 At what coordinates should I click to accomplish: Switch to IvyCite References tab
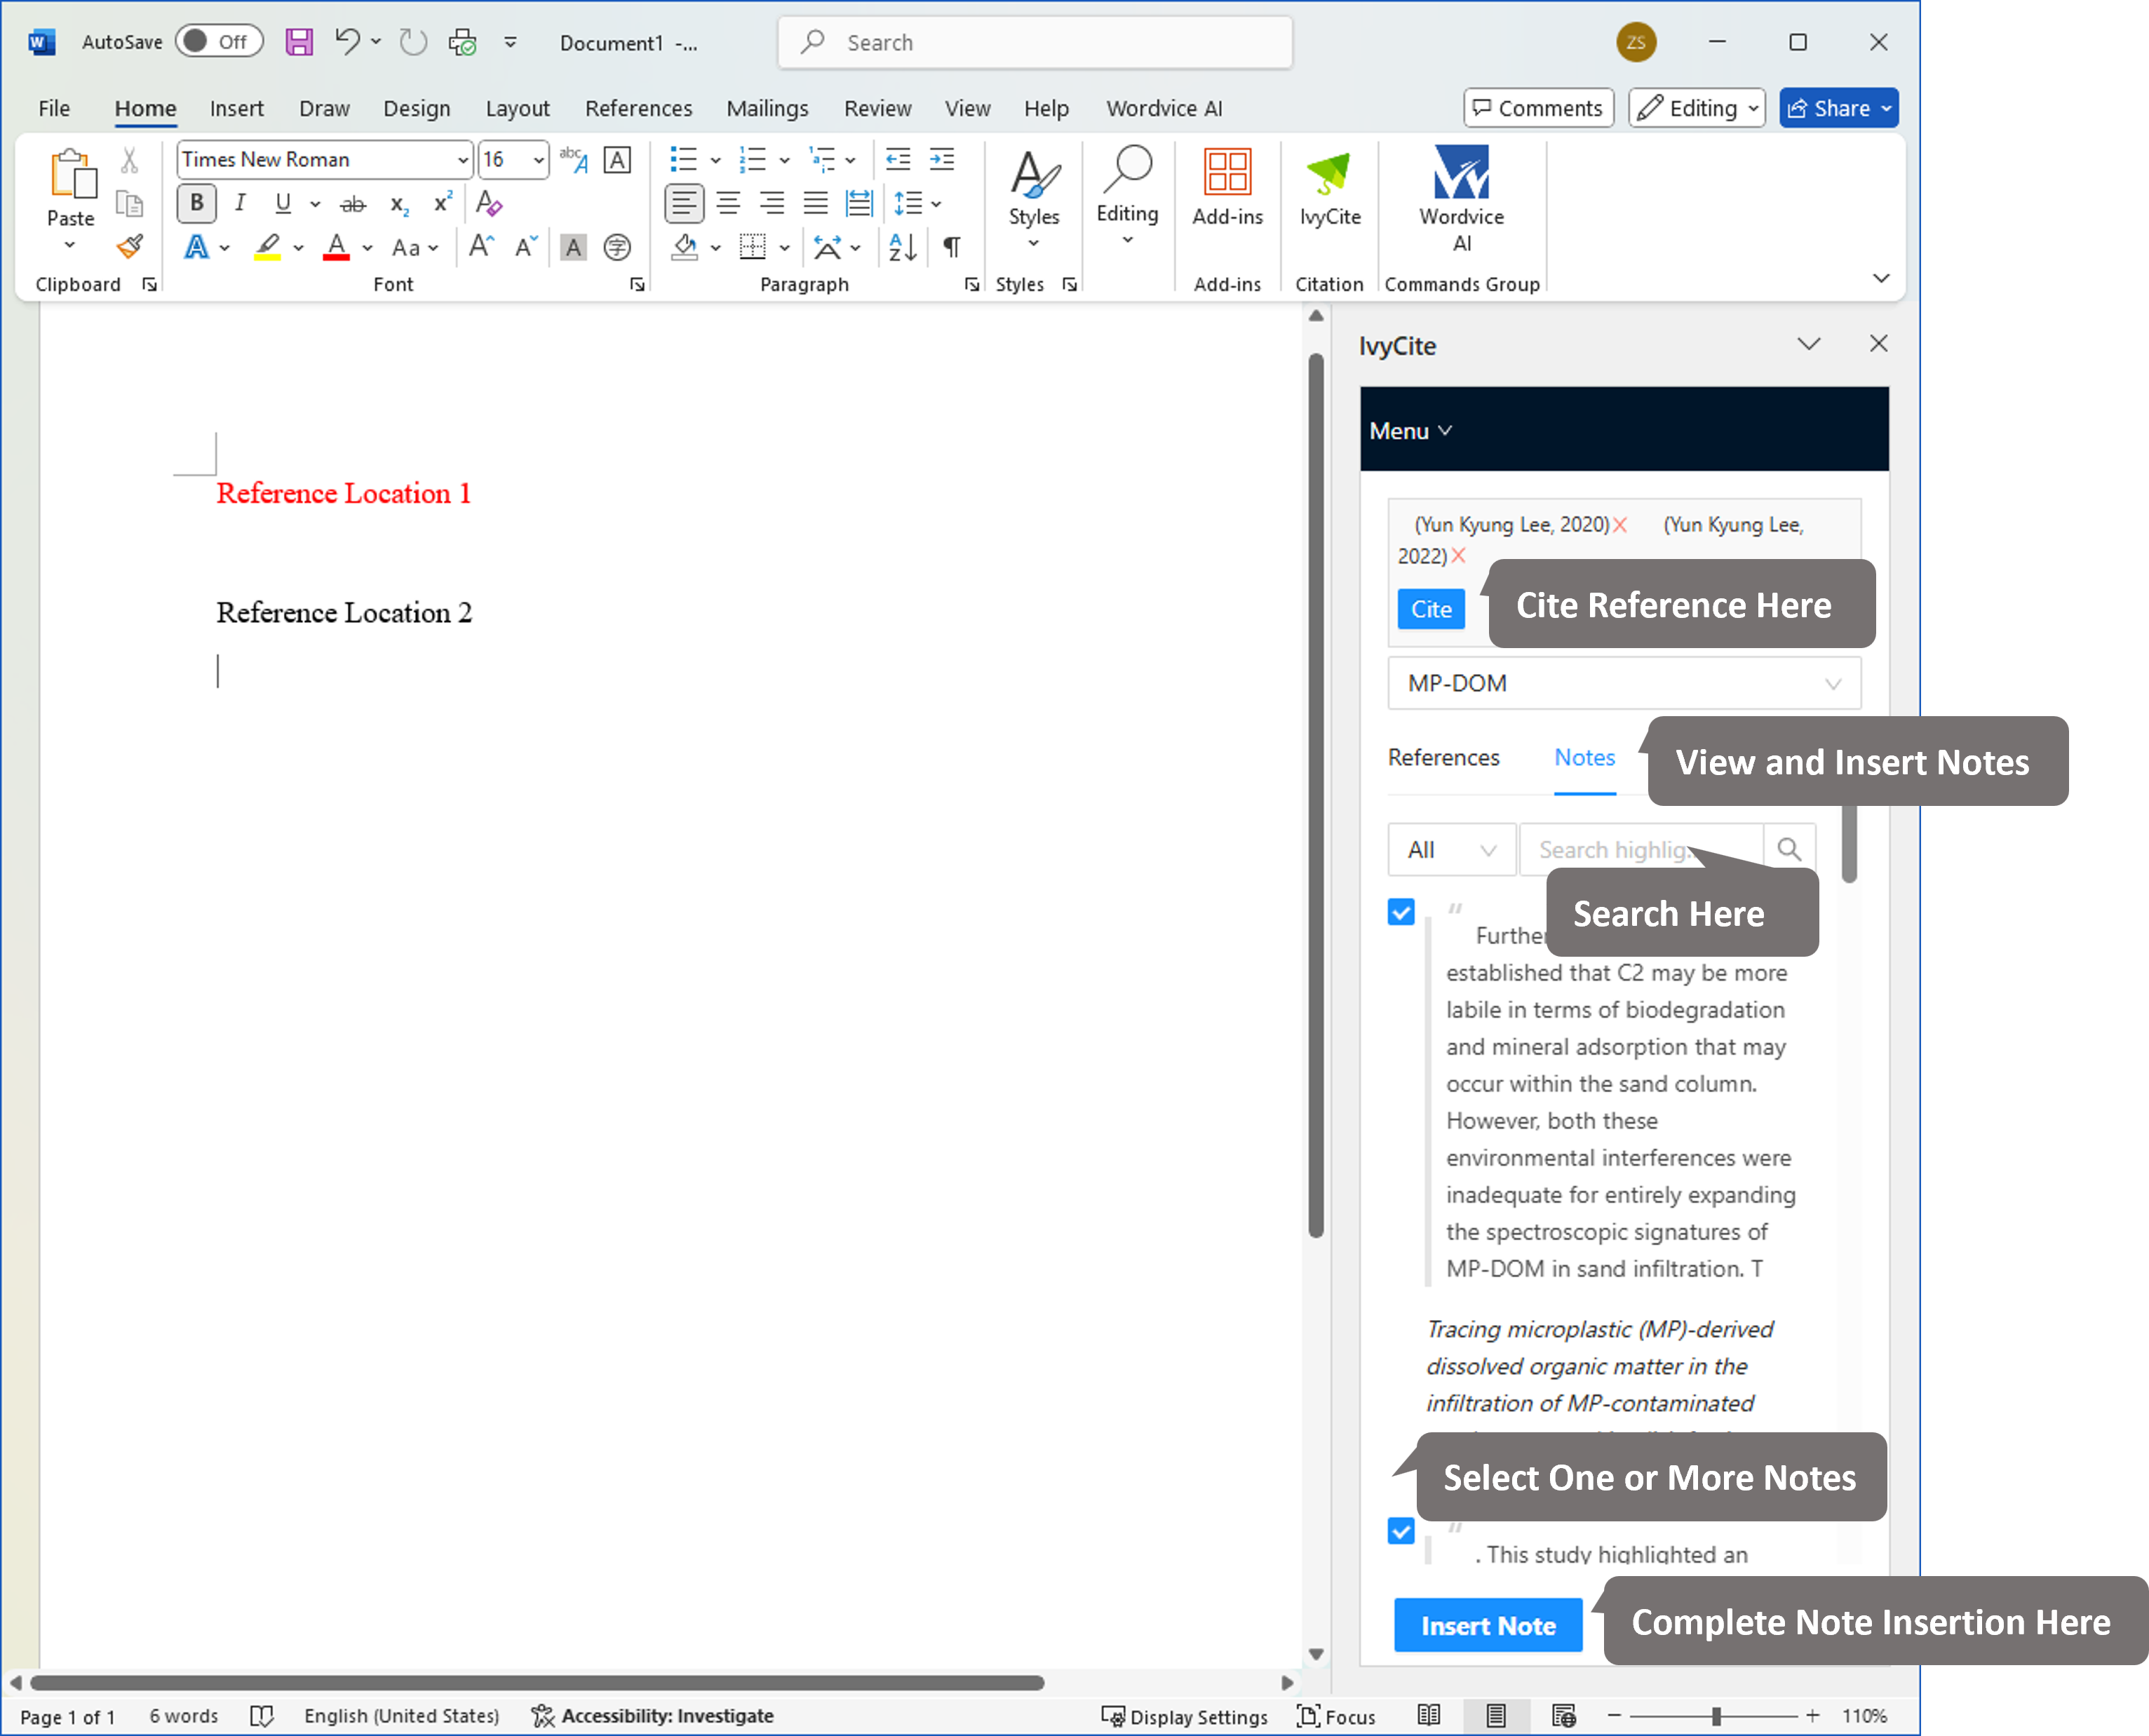pos(1443,757)
